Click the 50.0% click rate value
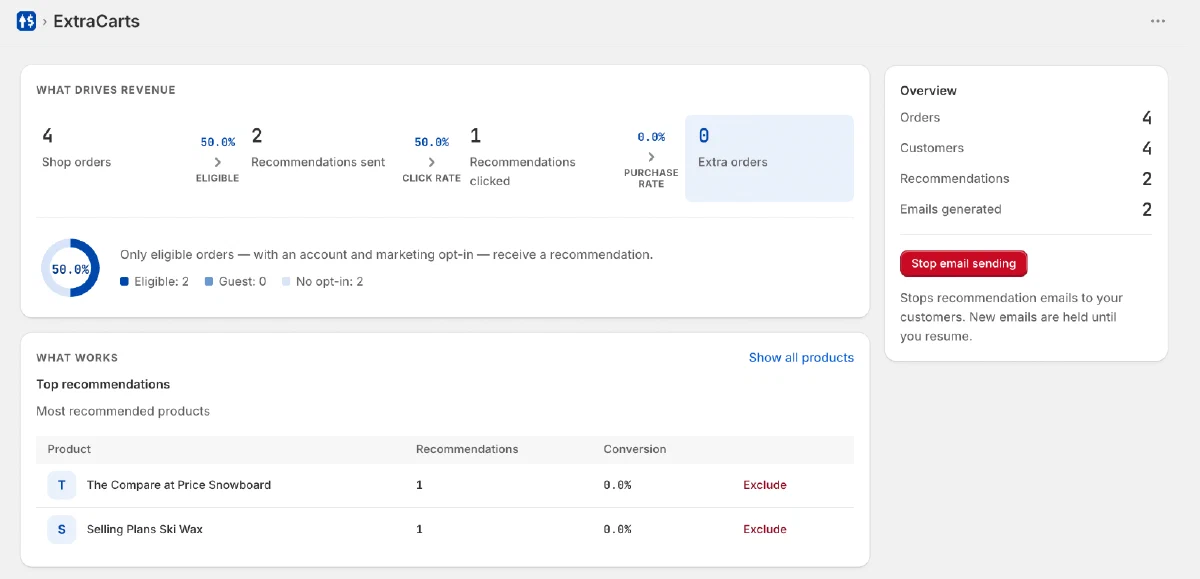The height and width of the screenshot is (579, 1200). 431,142
